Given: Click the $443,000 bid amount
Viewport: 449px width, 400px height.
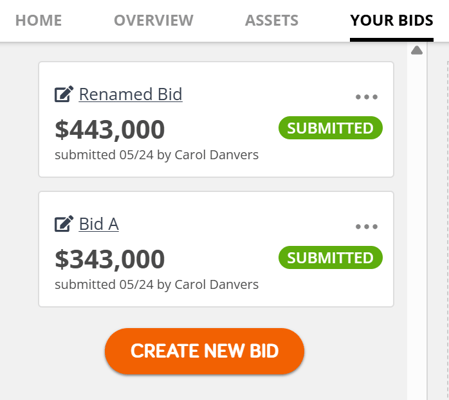Looking at the screenshot, I should tap(110, 129).
